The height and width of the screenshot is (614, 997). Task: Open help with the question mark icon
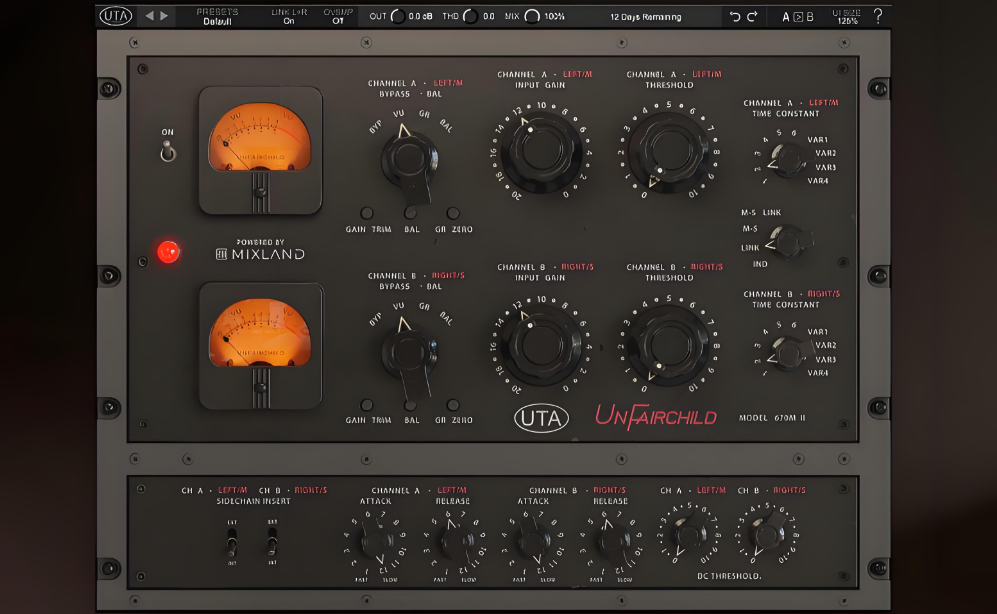pyautogui.click(x=878, y=16)
